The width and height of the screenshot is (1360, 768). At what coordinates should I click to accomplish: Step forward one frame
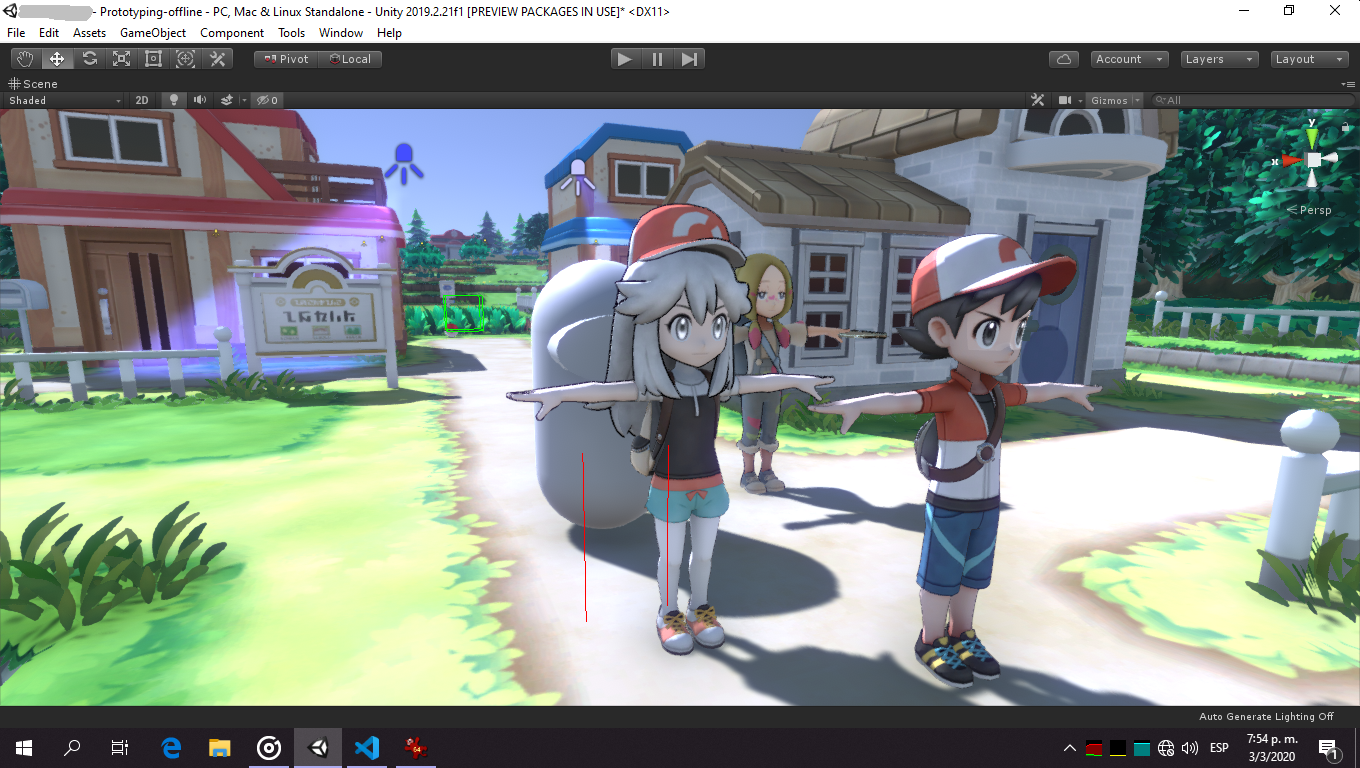coord(689,59)
